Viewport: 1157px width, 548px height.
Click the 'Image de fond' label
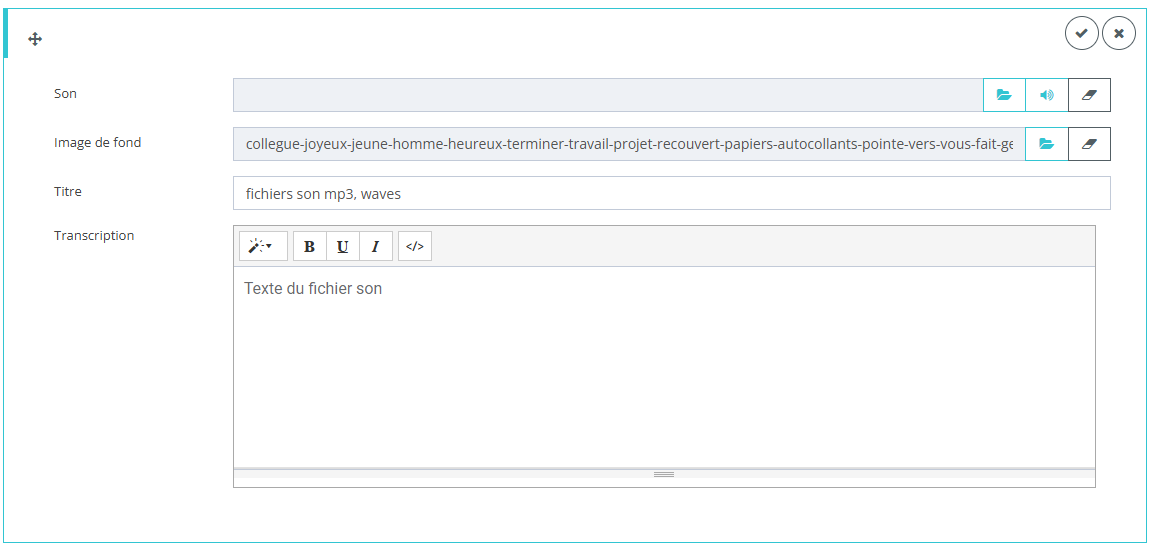97,143
